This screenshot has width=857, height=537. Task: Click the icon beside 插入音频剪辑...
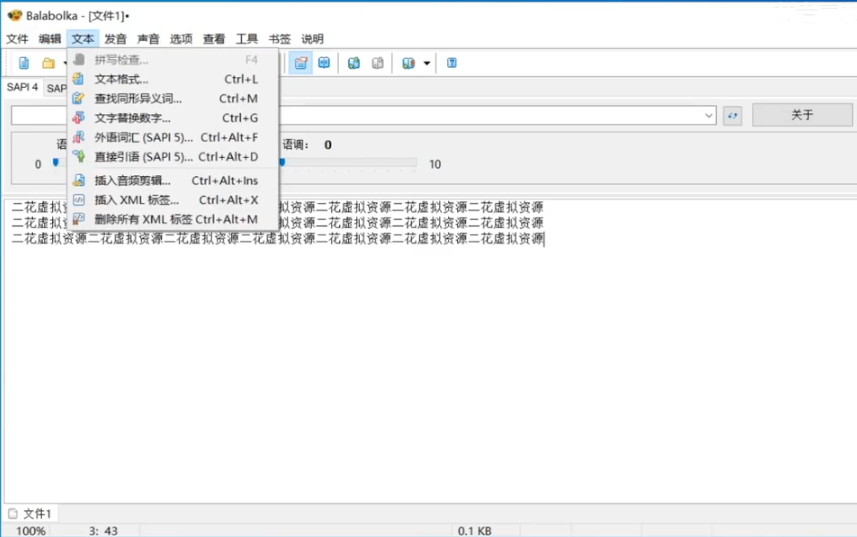(79, 180)
